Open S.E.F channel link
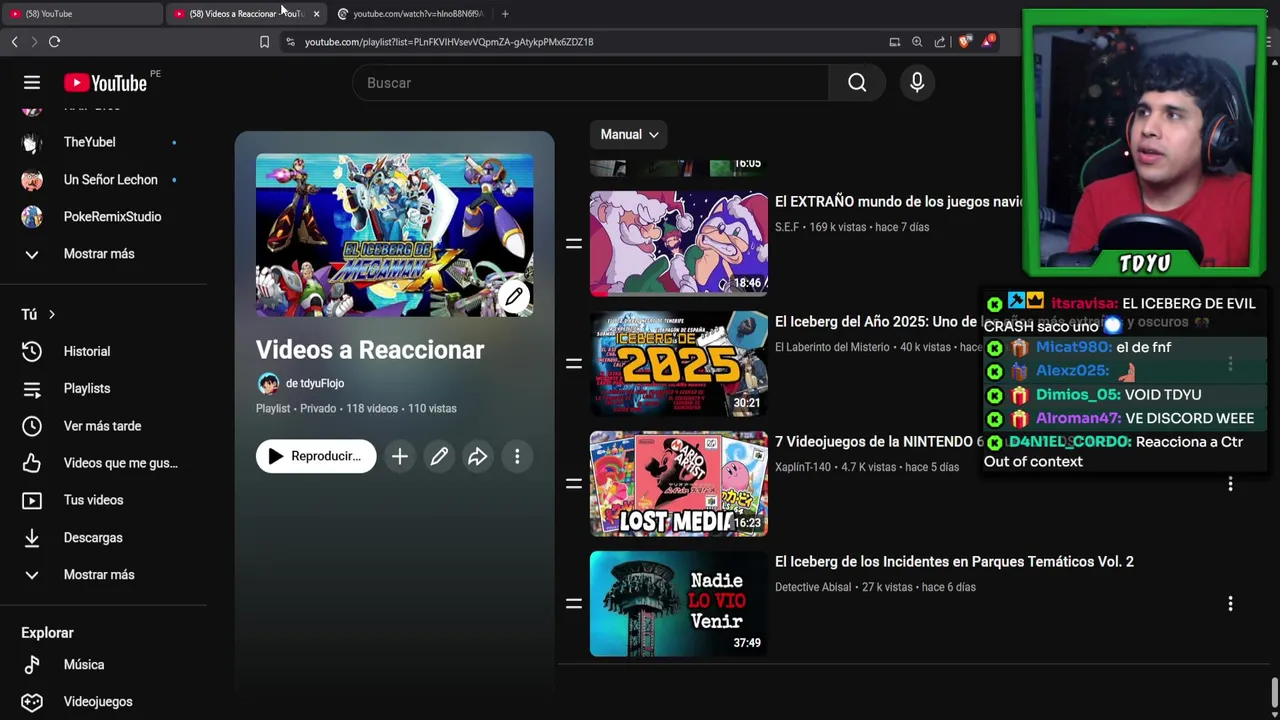 coord(787,227)
